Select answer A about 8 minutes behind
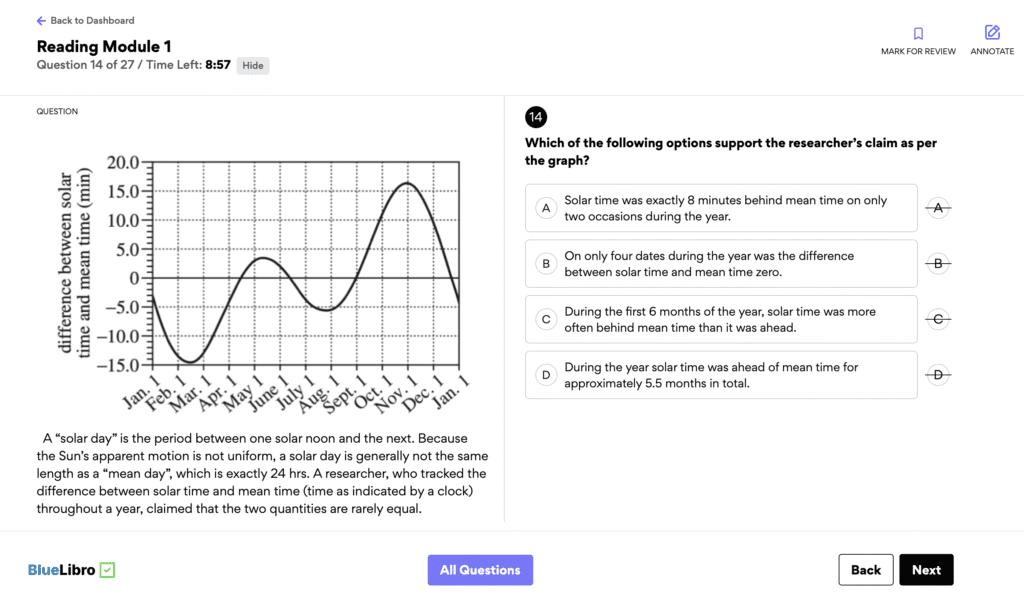The image size is (1024, 599). point(721,208)
